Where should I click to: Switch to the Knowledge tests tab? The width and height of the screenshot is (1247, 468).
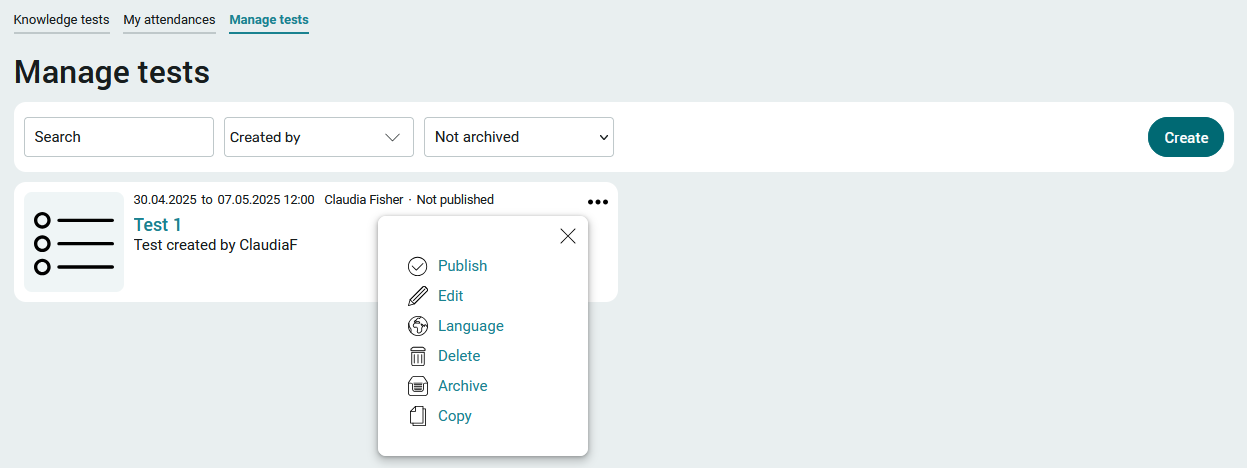(62, 20)
